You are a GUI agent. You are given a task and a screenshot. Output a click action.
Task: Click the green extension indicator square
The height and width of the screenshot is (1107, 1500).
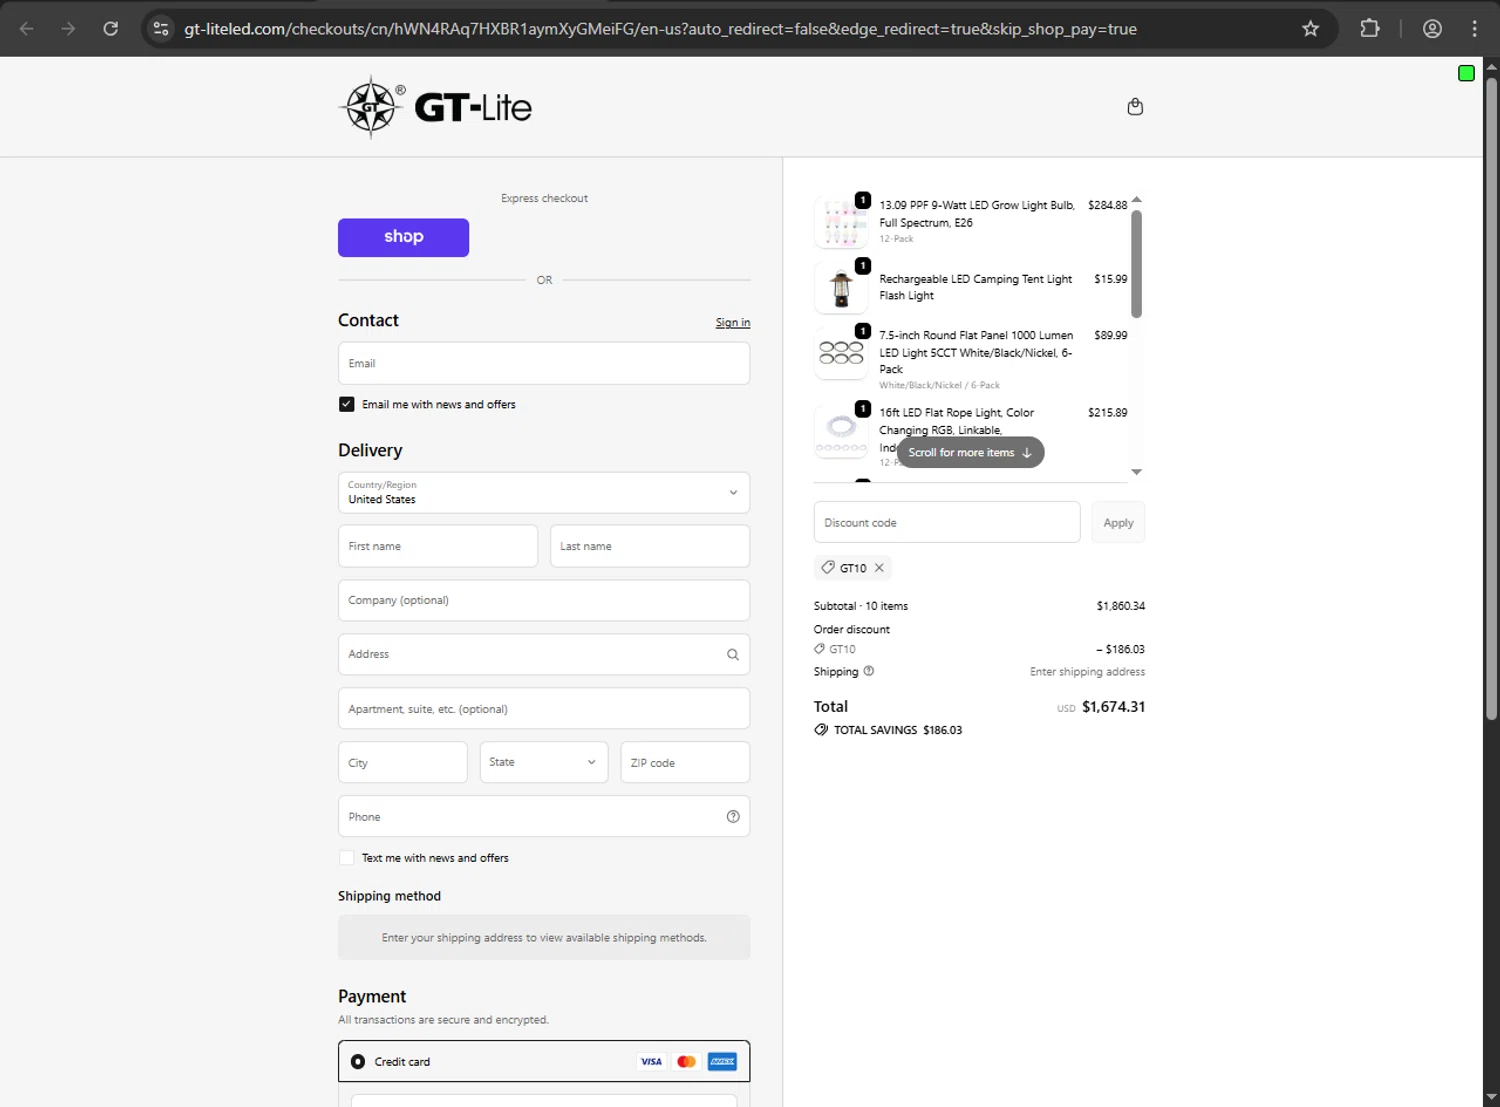click(1466, 73)
